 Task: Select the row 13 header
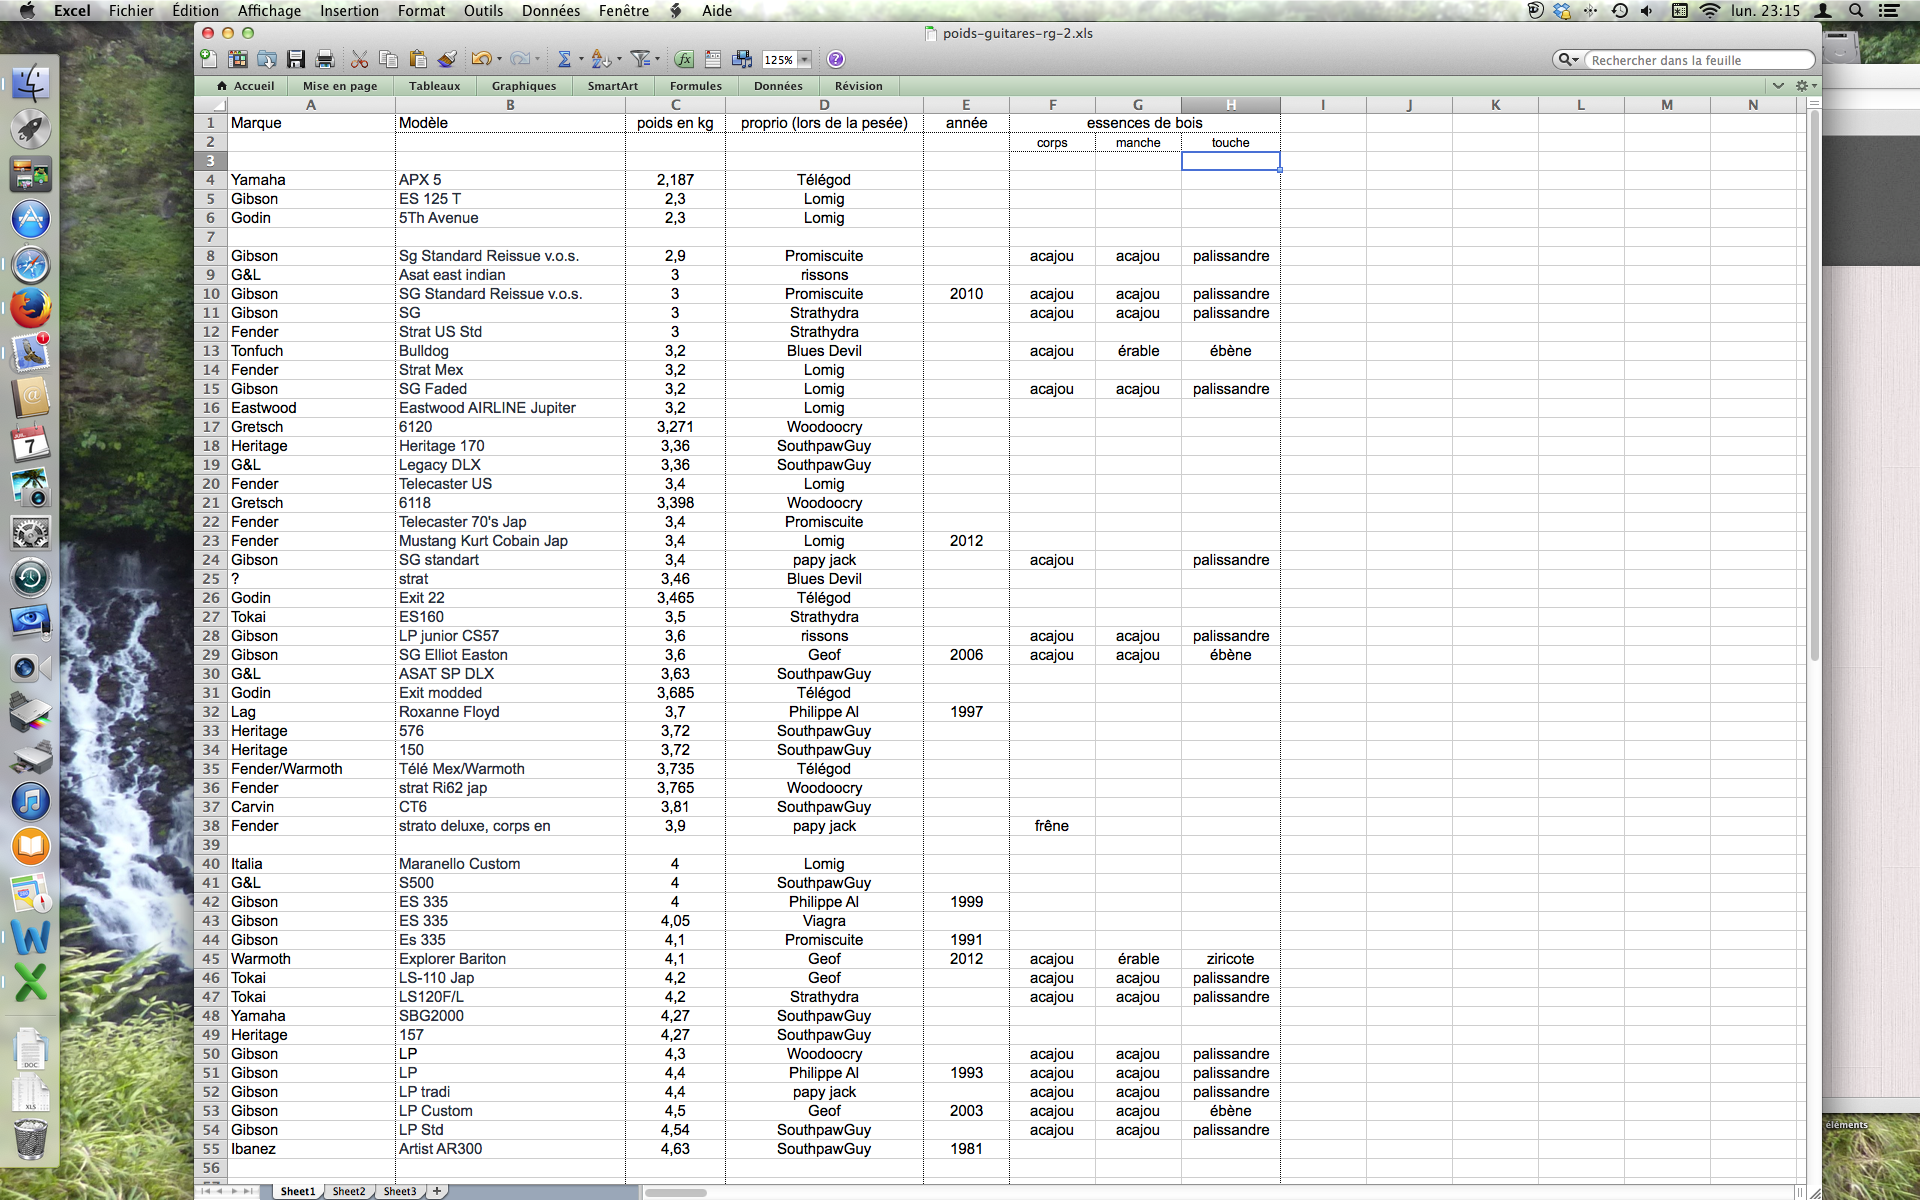point(210,351)
